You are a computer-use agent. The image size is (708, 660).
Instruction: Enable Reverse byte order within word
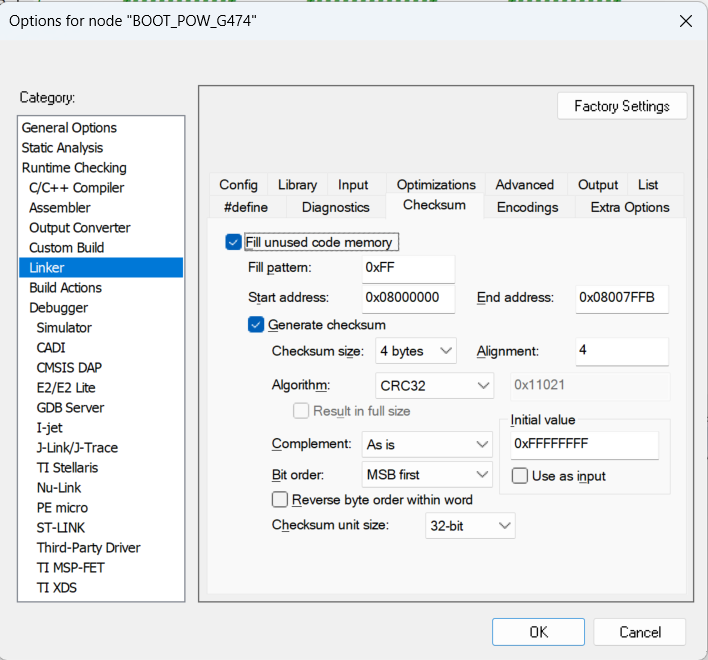click(280, 499)
